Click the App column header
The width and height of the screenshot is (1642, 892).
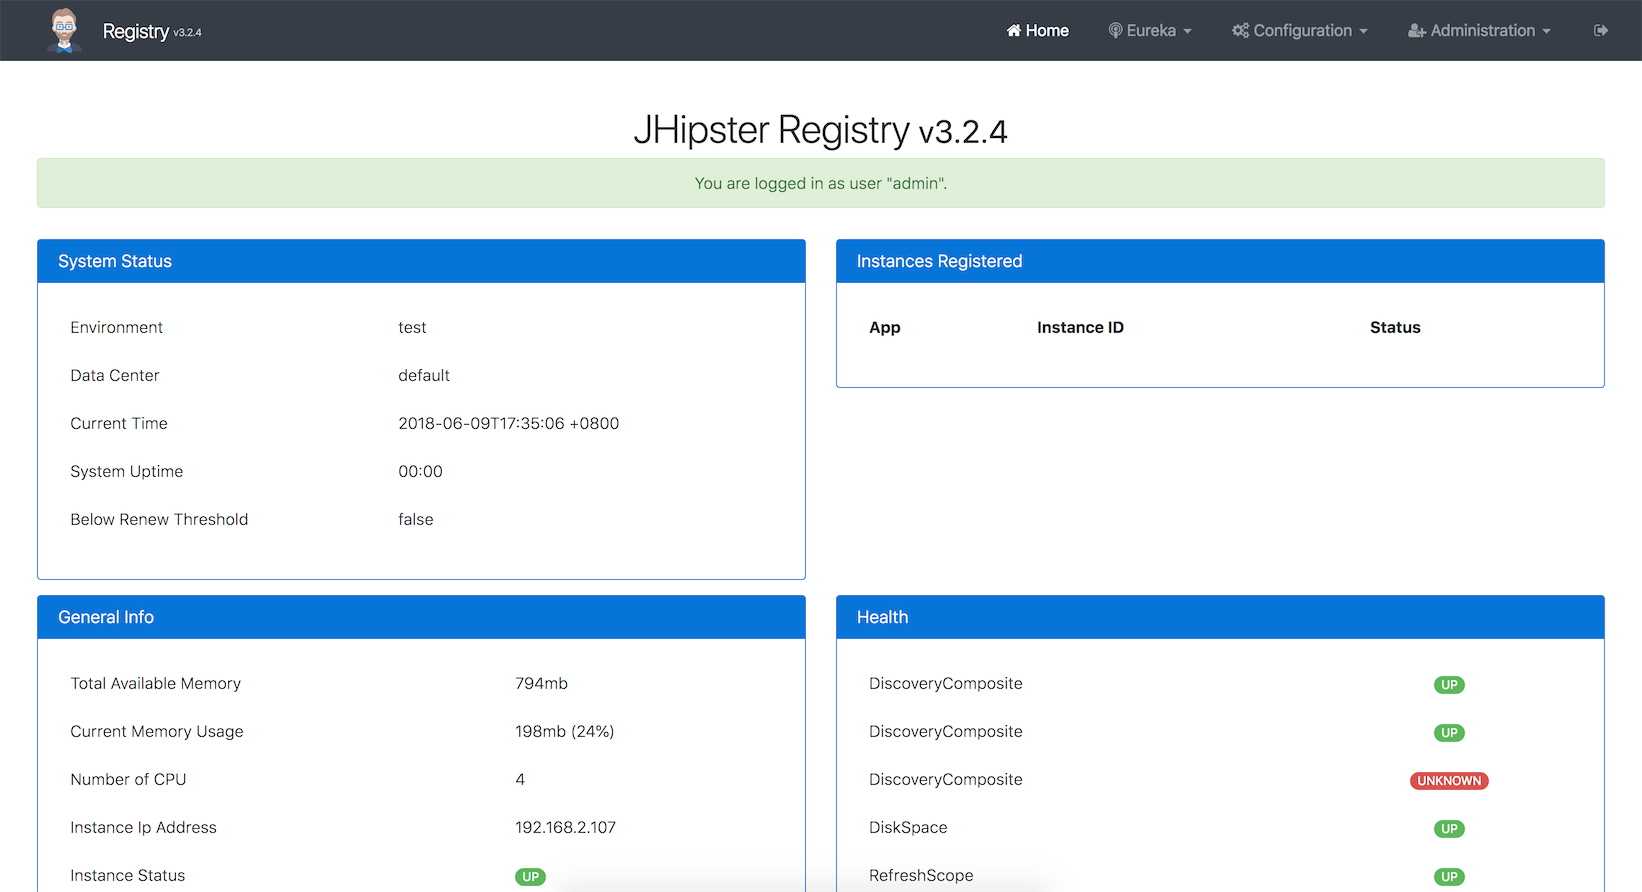885,327
